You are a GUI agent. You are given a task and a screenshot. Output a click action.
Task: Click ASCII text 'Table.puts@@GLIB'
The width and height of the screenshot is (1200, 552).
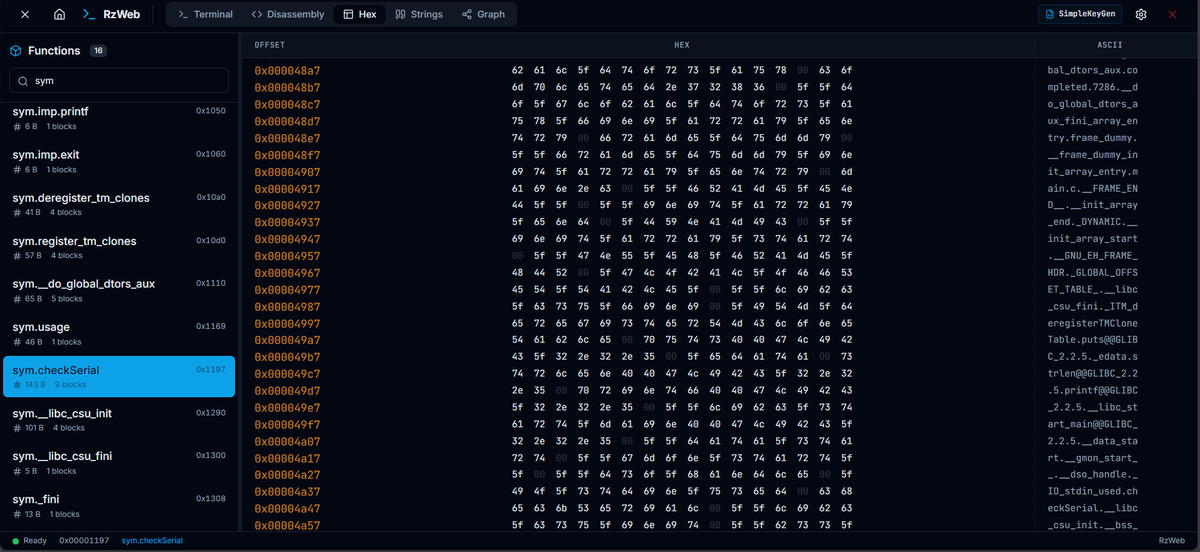pos(1092,340)
